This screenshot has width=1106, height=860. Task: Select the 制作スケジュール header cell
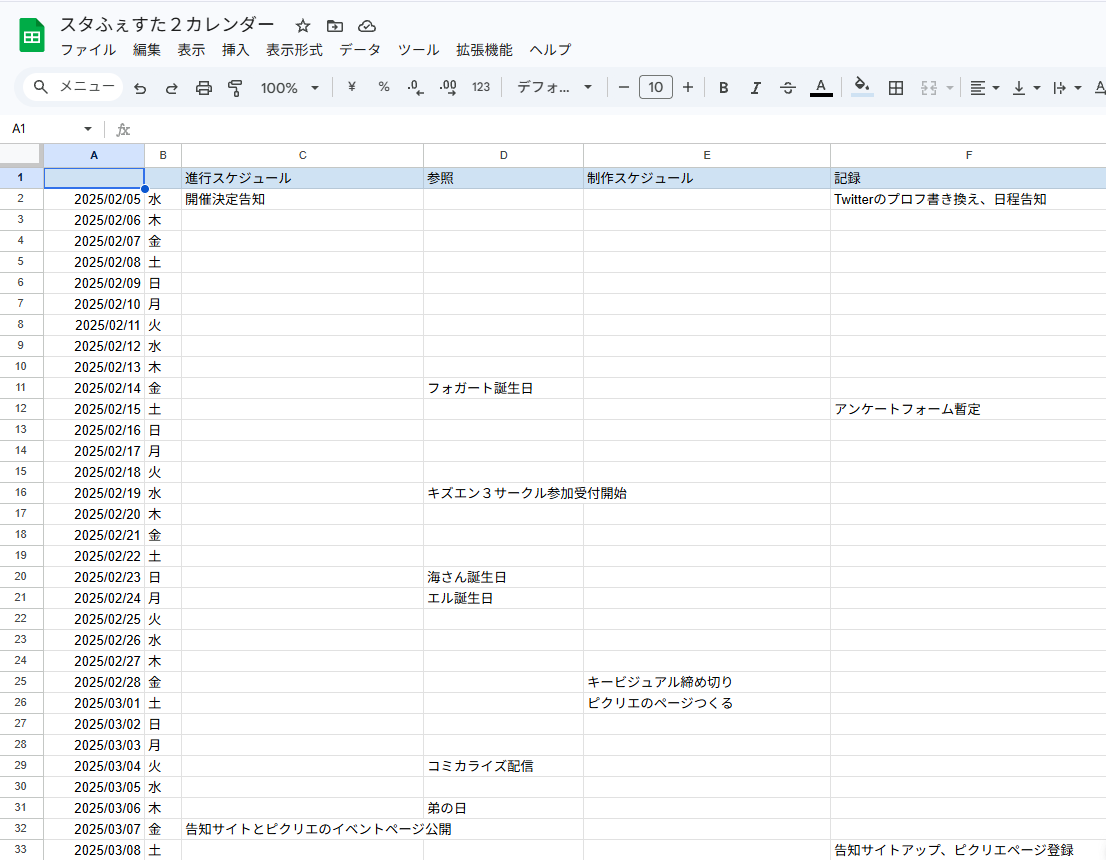pyautogui.click(x=707, y=178)
